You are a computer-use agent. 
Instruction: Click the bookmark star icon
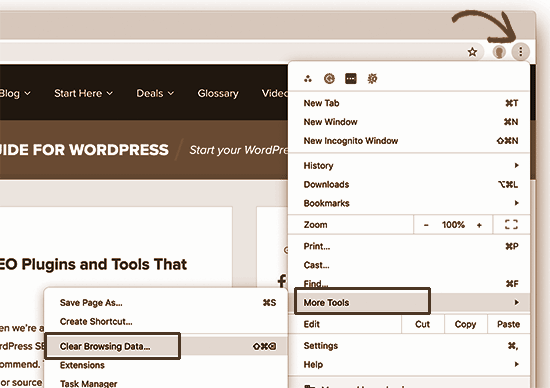coord(472,52)
